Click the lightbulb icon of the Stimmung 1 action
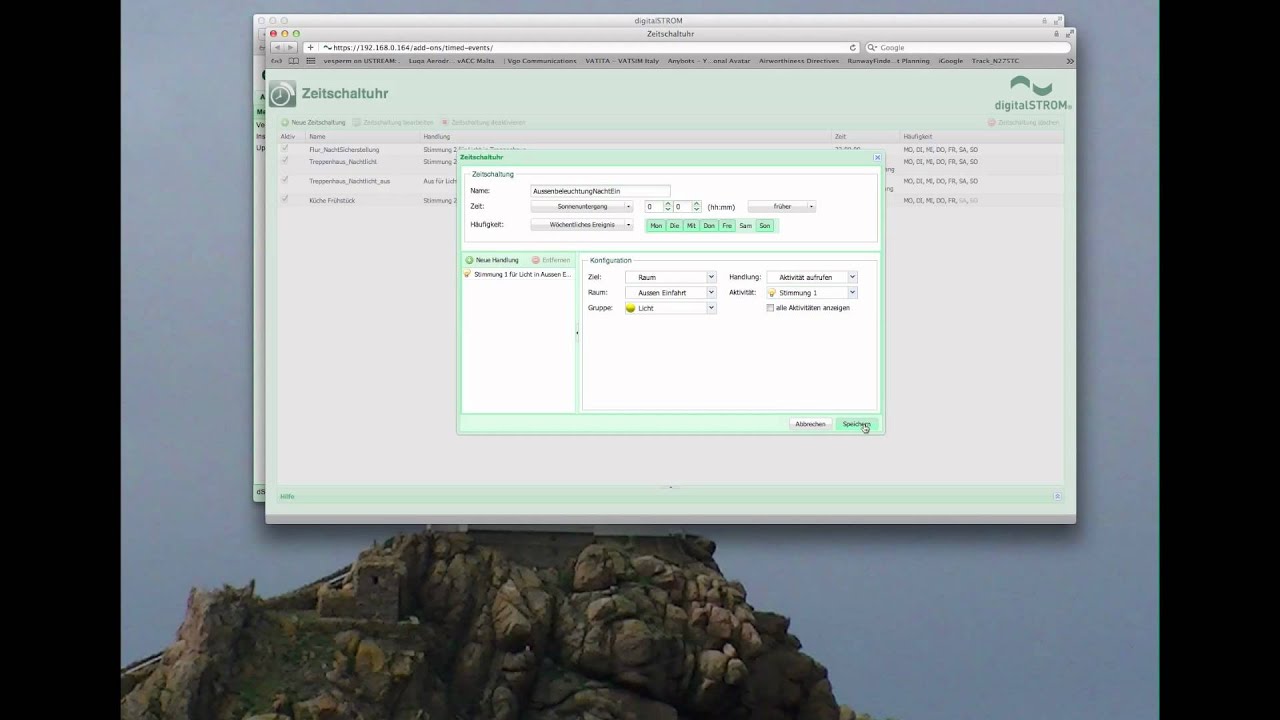1280x720 pixels. point(467,274)
